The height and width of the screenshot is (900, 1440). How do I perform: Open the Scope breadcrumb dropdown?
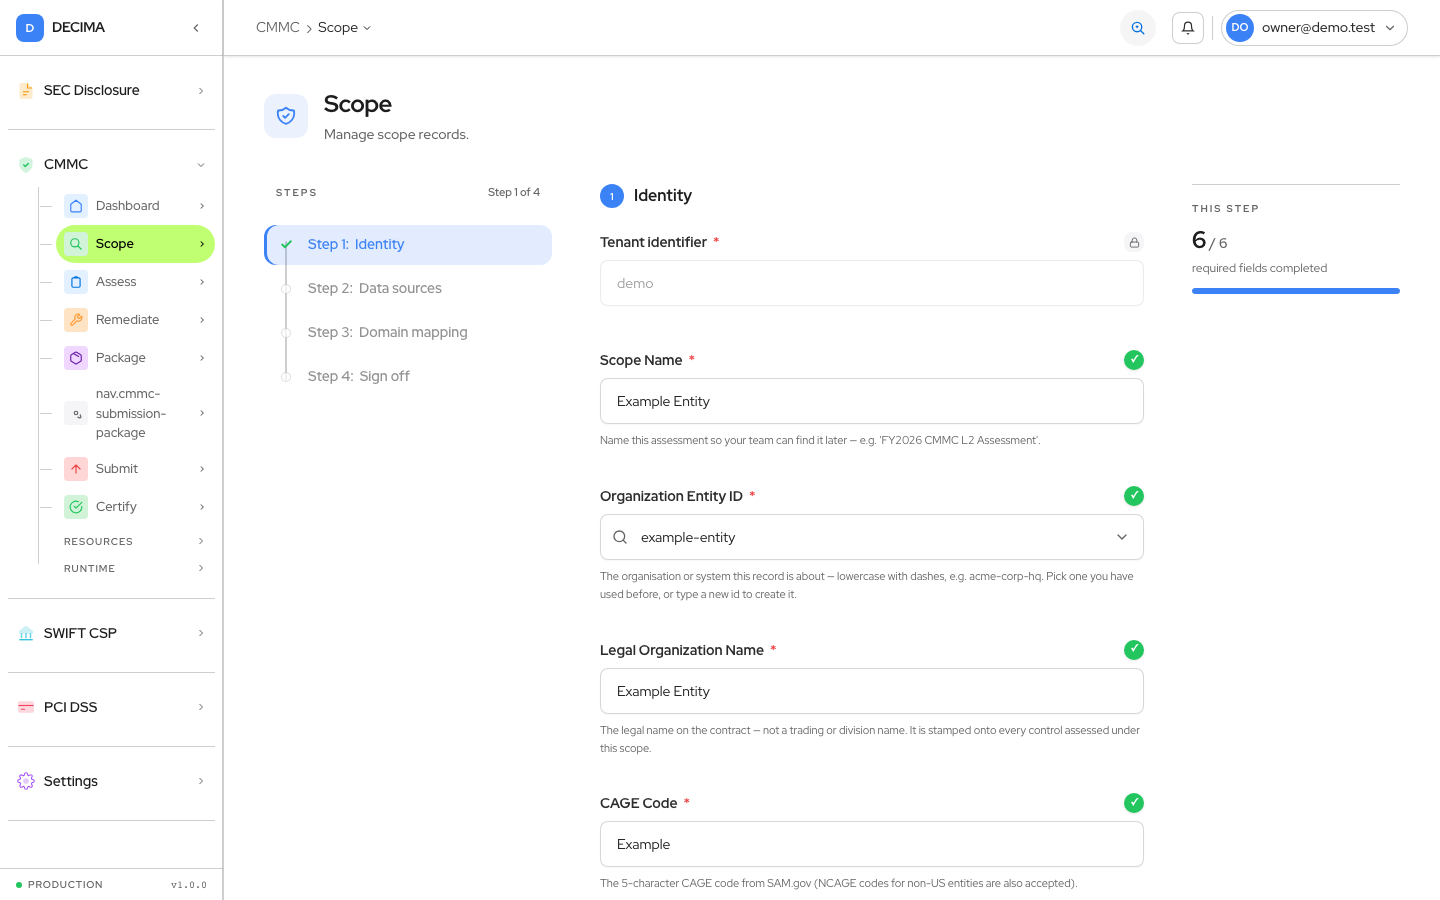[x=344, y=28]
